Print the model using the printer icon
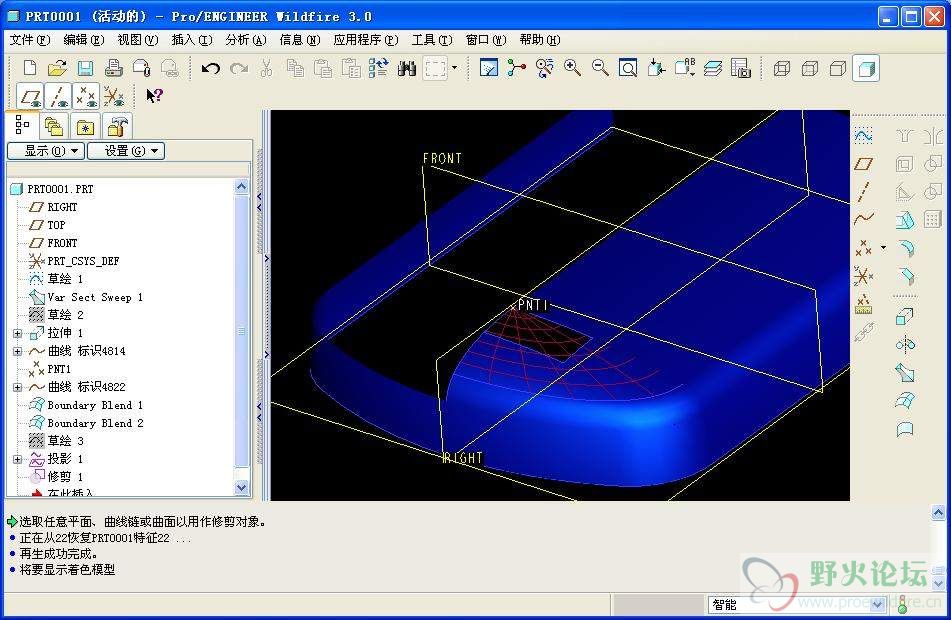 (113, 68)
